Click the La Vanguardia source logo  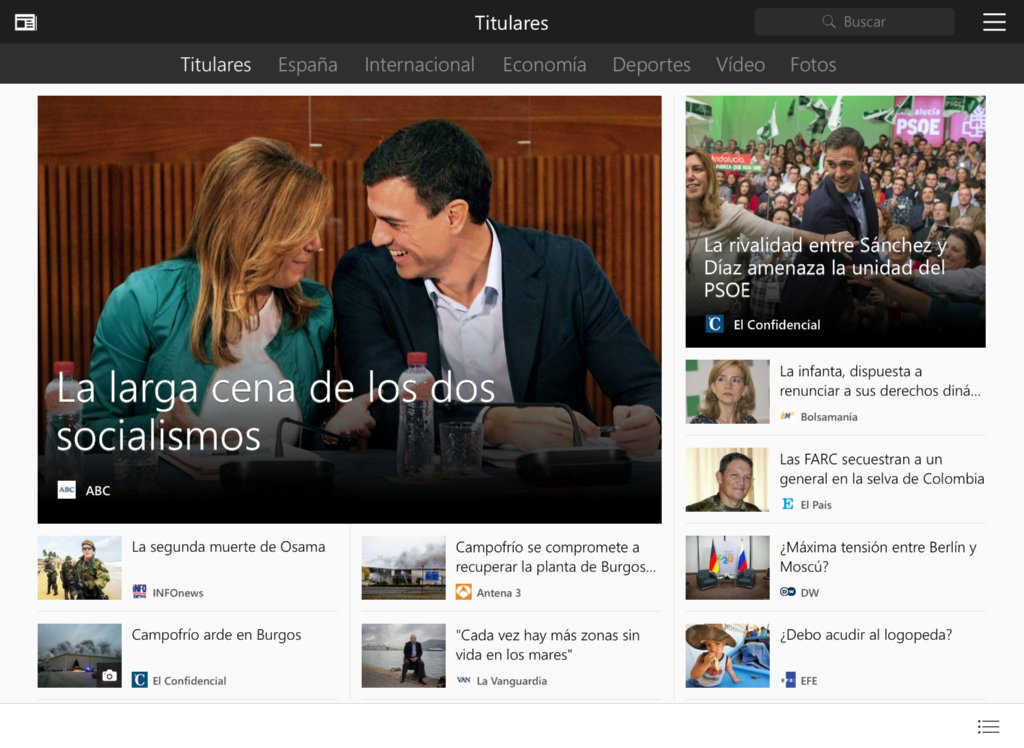tap(463, 680)
